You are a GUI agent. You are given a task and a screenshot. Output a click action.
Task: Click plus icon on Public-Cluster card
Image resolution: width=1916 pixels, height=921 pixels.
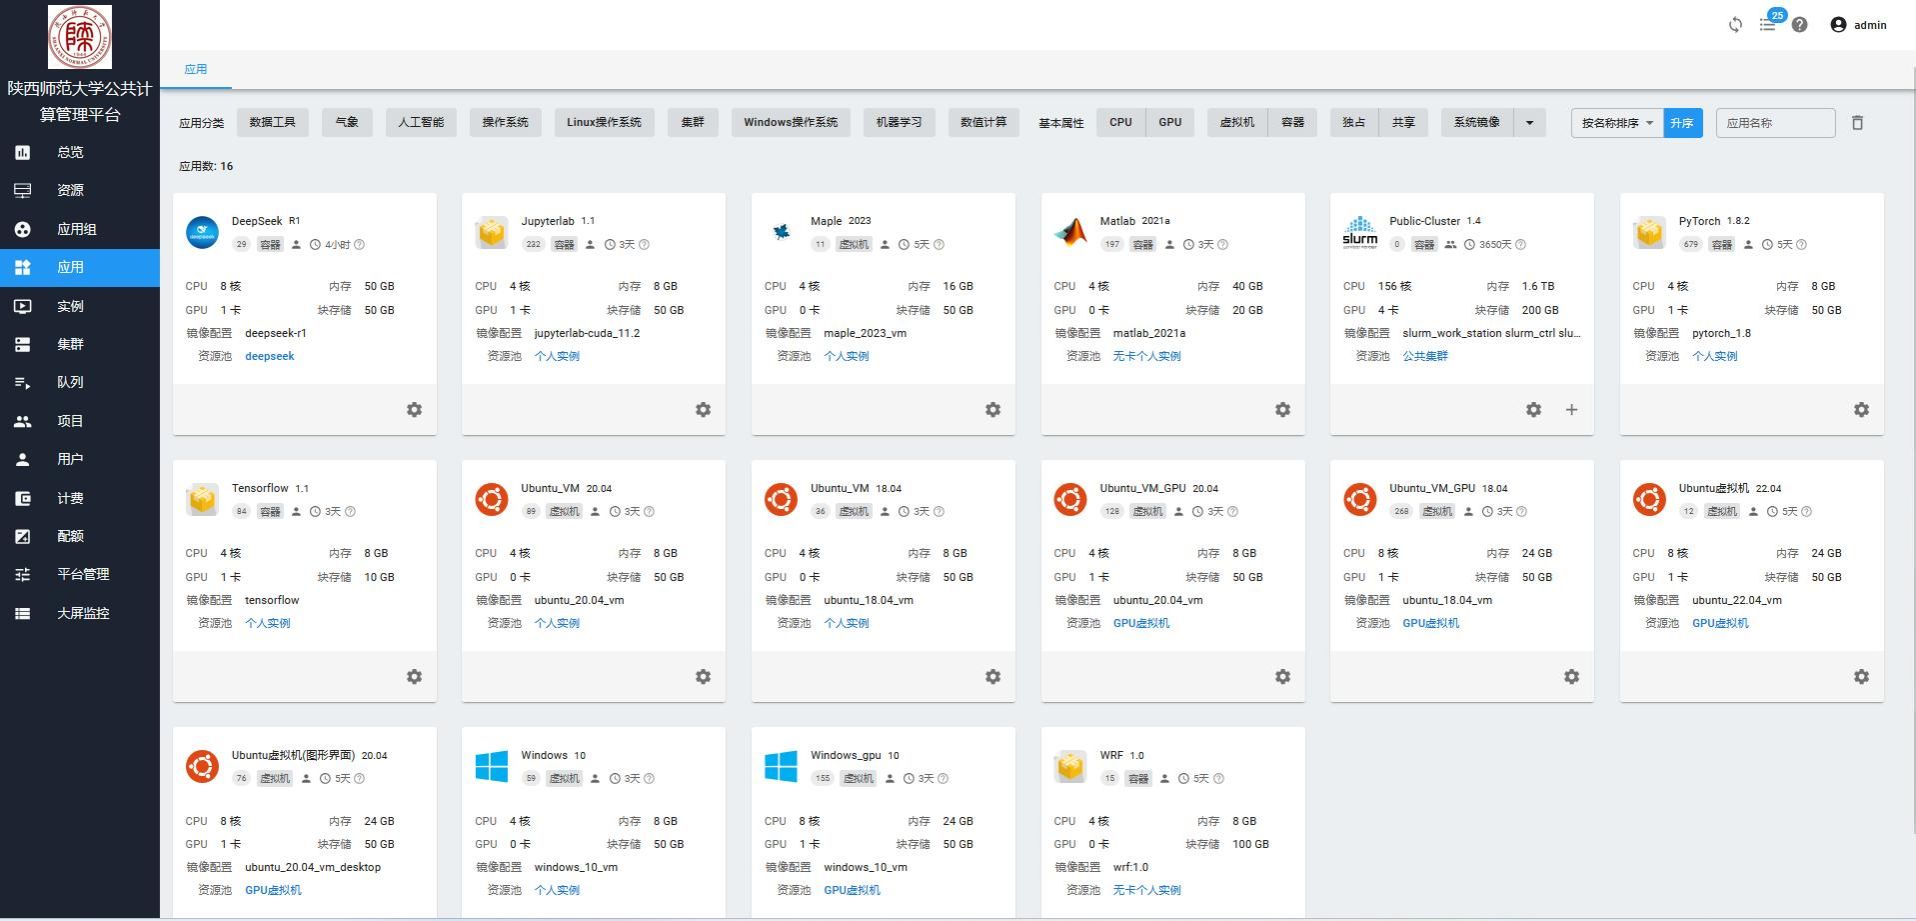pyautogui.click(x=1571, y=410)
